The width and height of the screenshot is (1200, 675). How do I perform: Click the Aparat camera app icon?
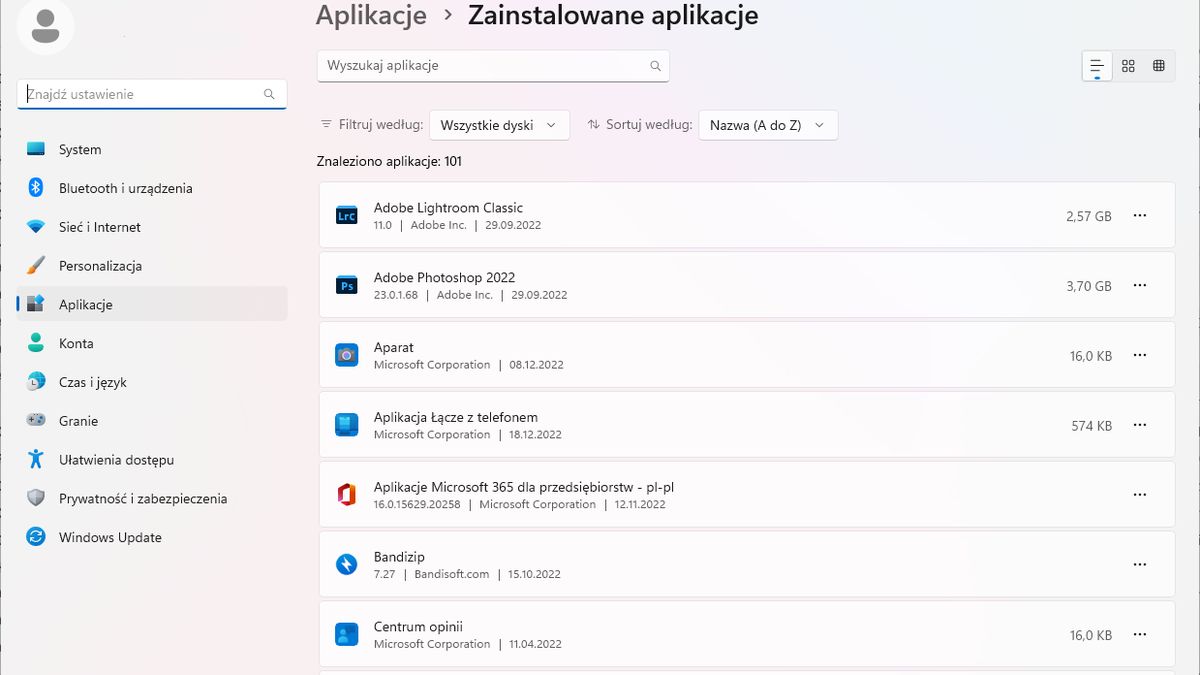point(346,355)
